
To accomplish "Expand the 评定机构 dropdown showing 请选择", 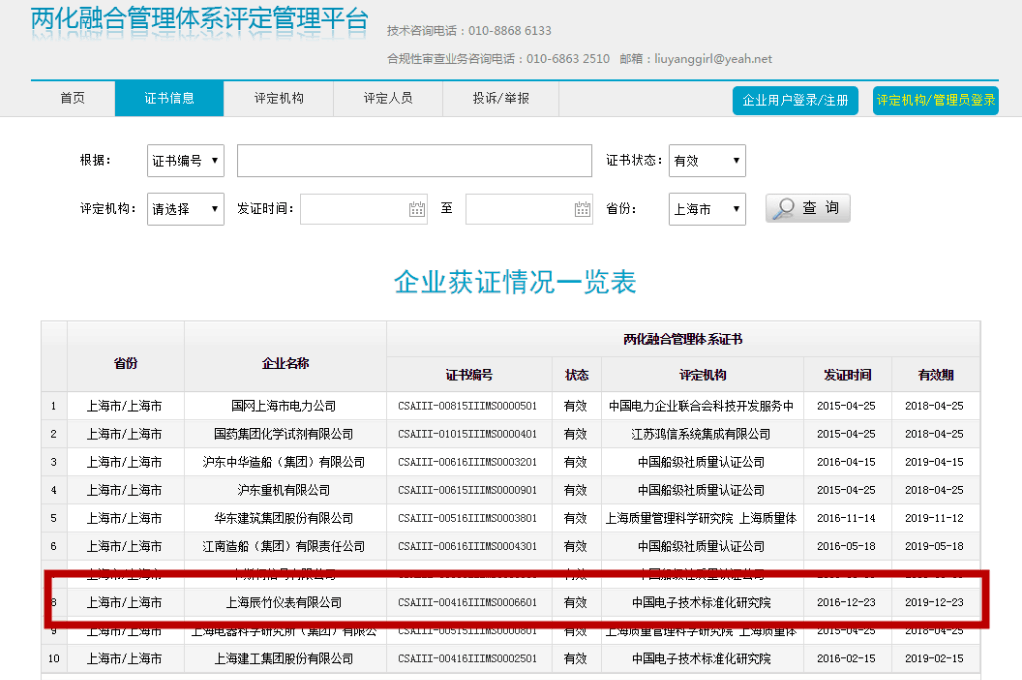I will [x=186, y=209].
